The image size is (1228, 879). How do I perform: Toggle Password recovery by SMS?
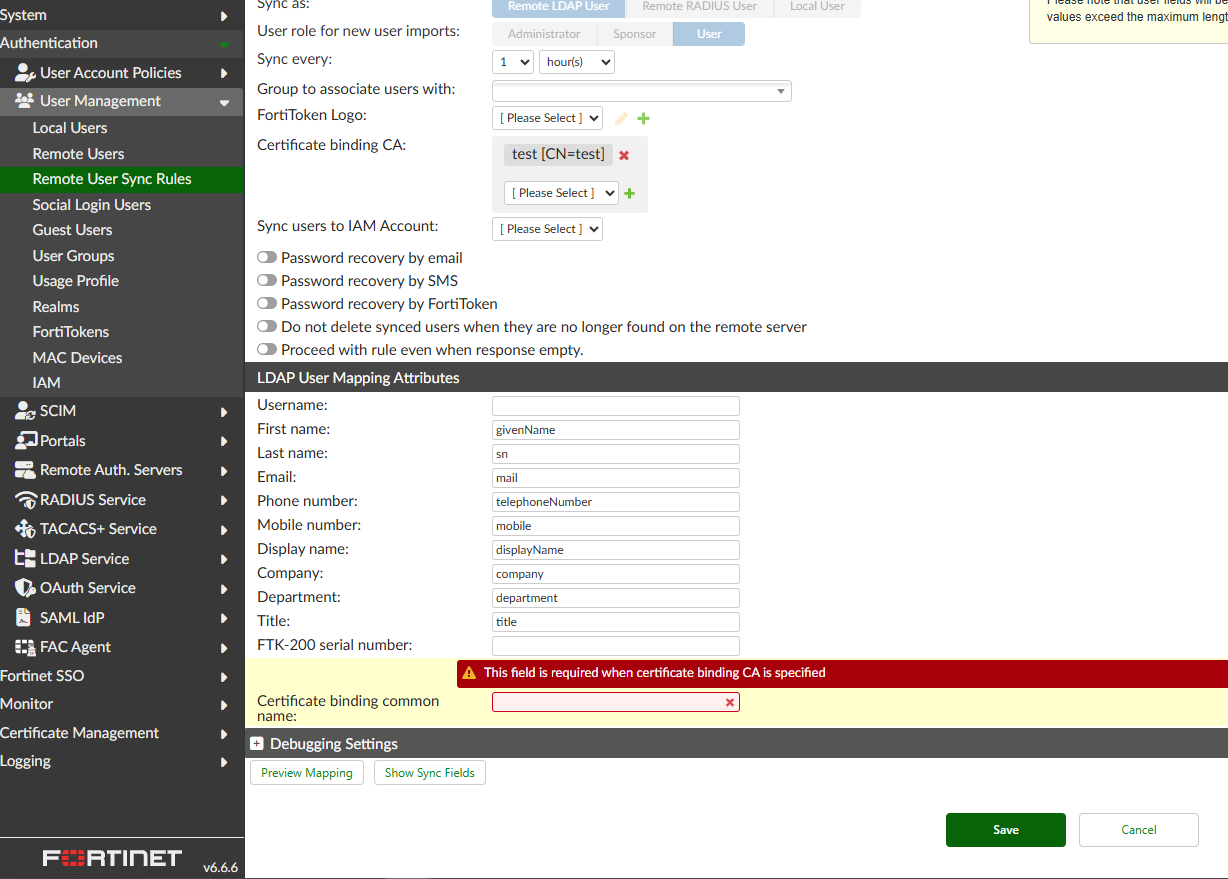click(267, 281)
